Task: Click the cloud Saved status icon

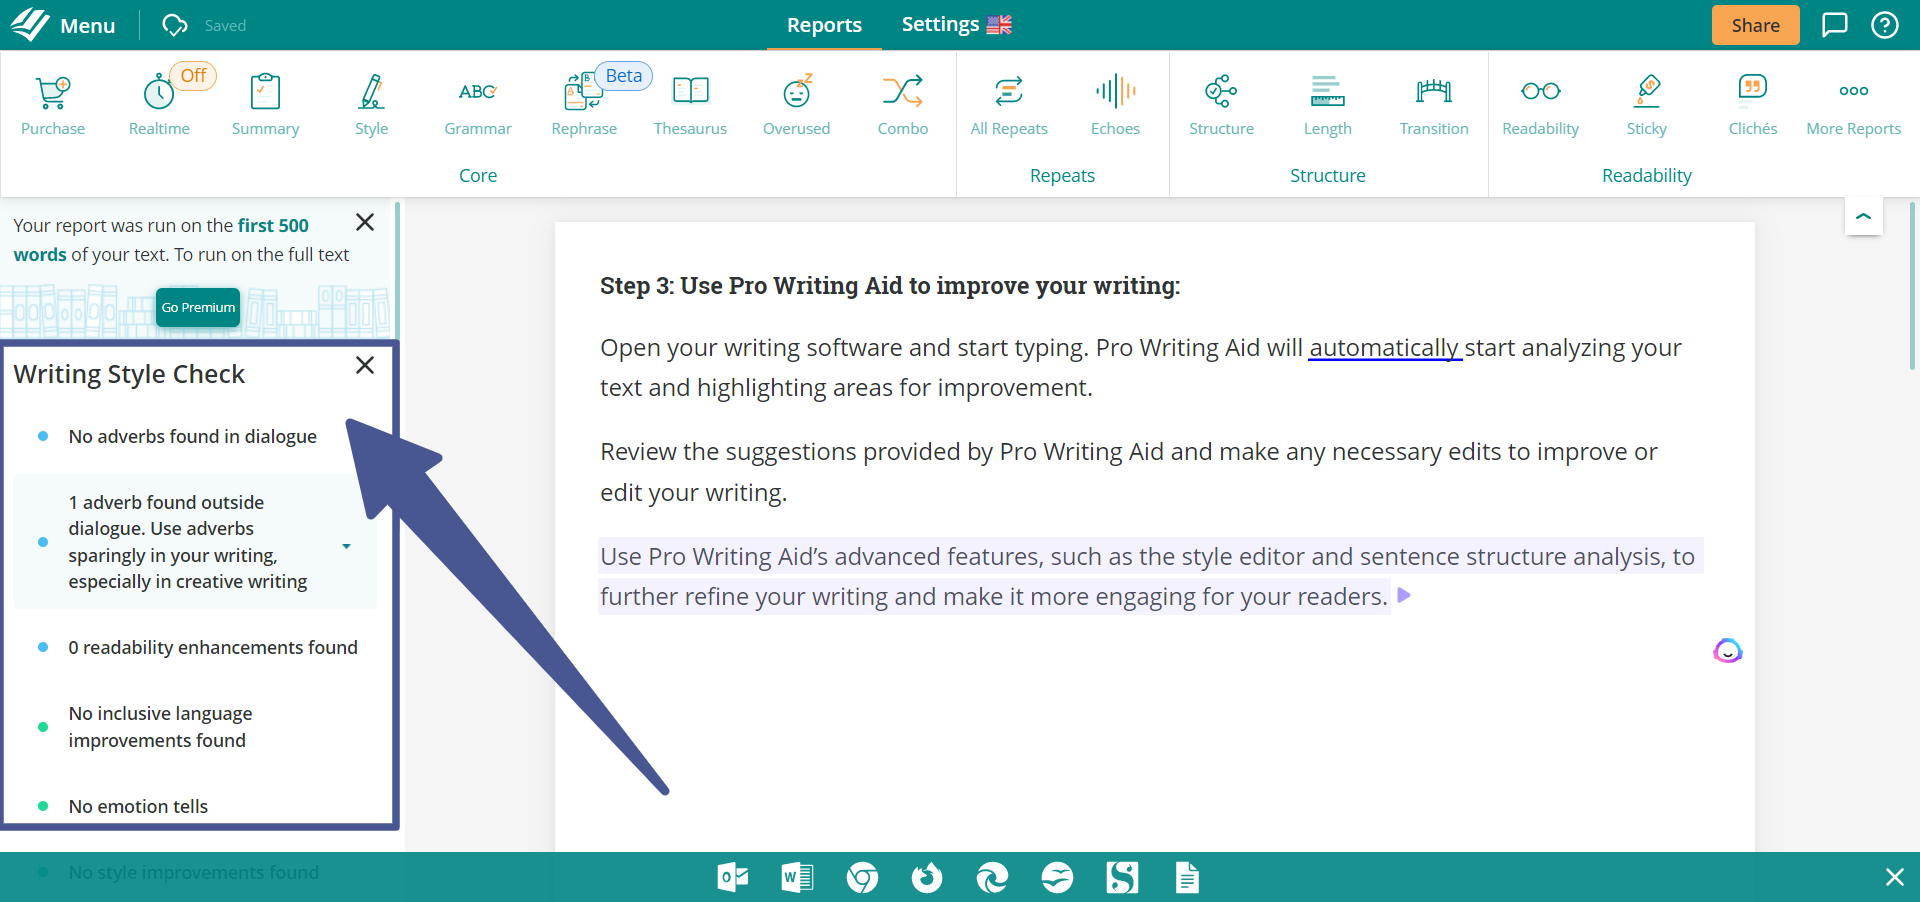Action: tap(175, 25)
